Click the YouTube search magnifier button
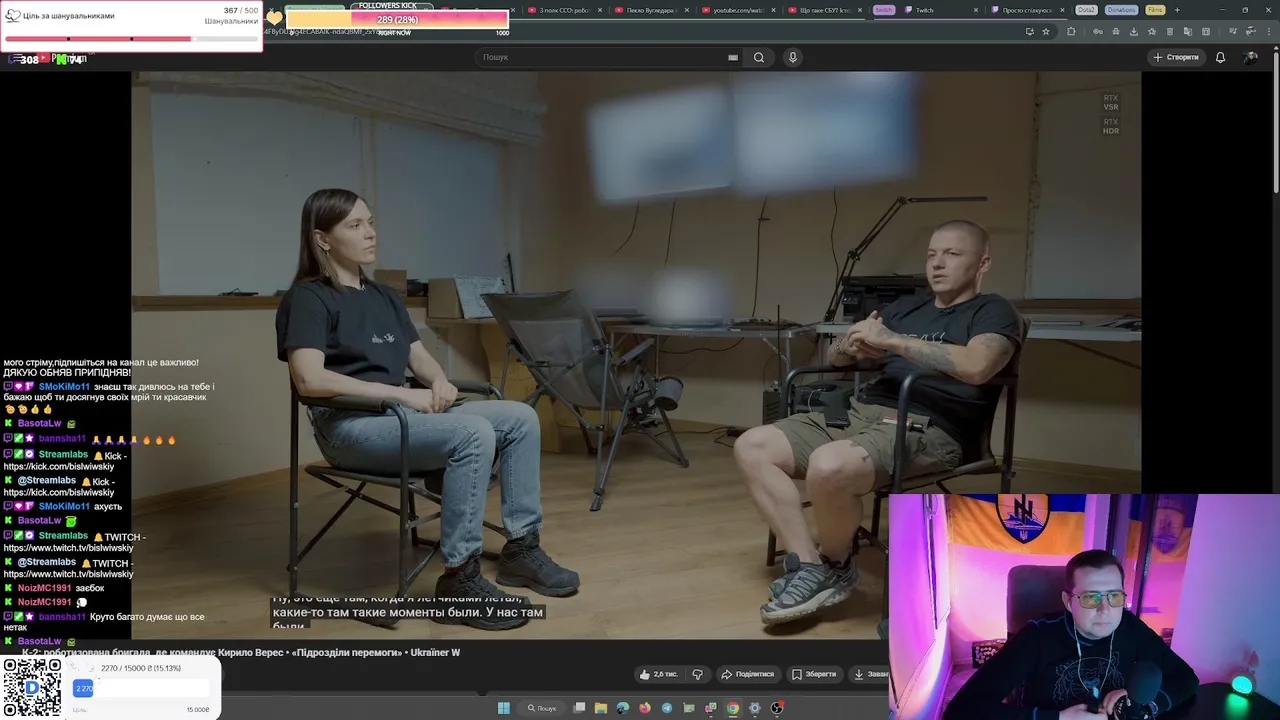The width and height of the screenshot is (1280, 720). pyautogui.click(x=759, y=57)
